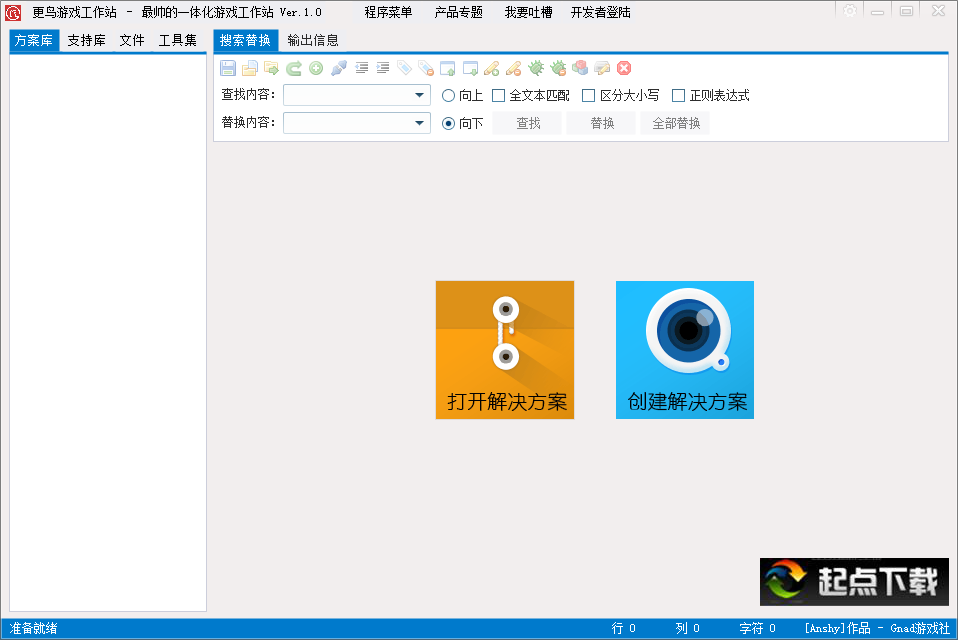The width and height of the screenshot is (958, 640).
Task: Click the 列 0 status bar entry
Action: (688, 628)
